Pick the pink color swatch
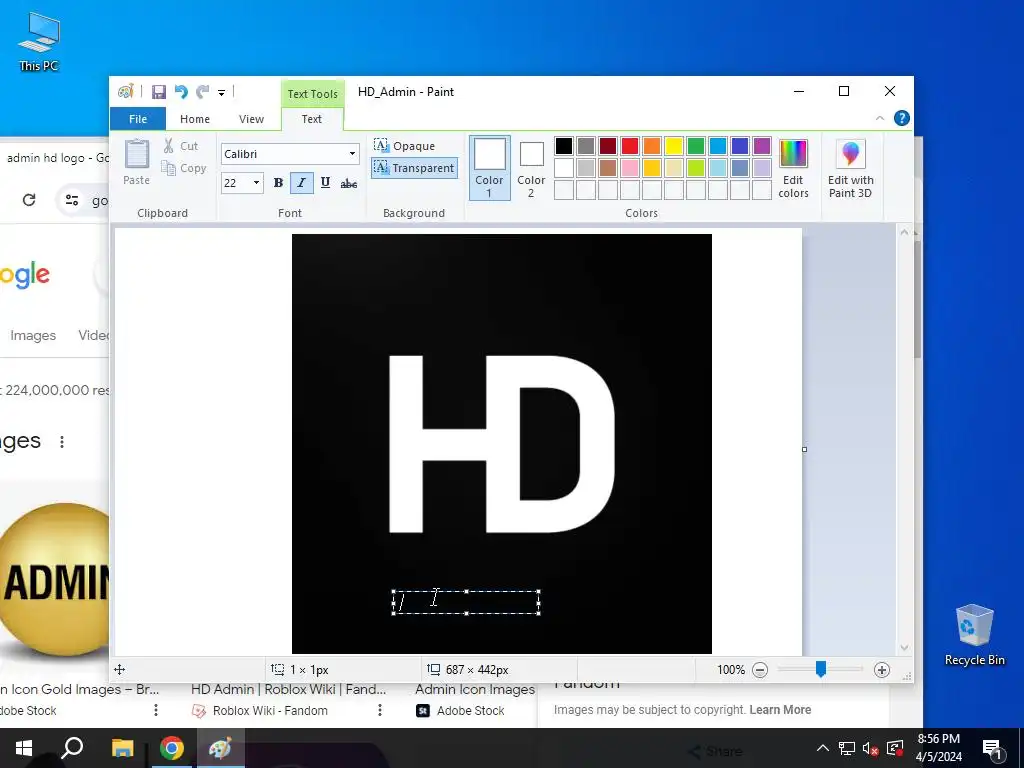 [x=630, y=168]
